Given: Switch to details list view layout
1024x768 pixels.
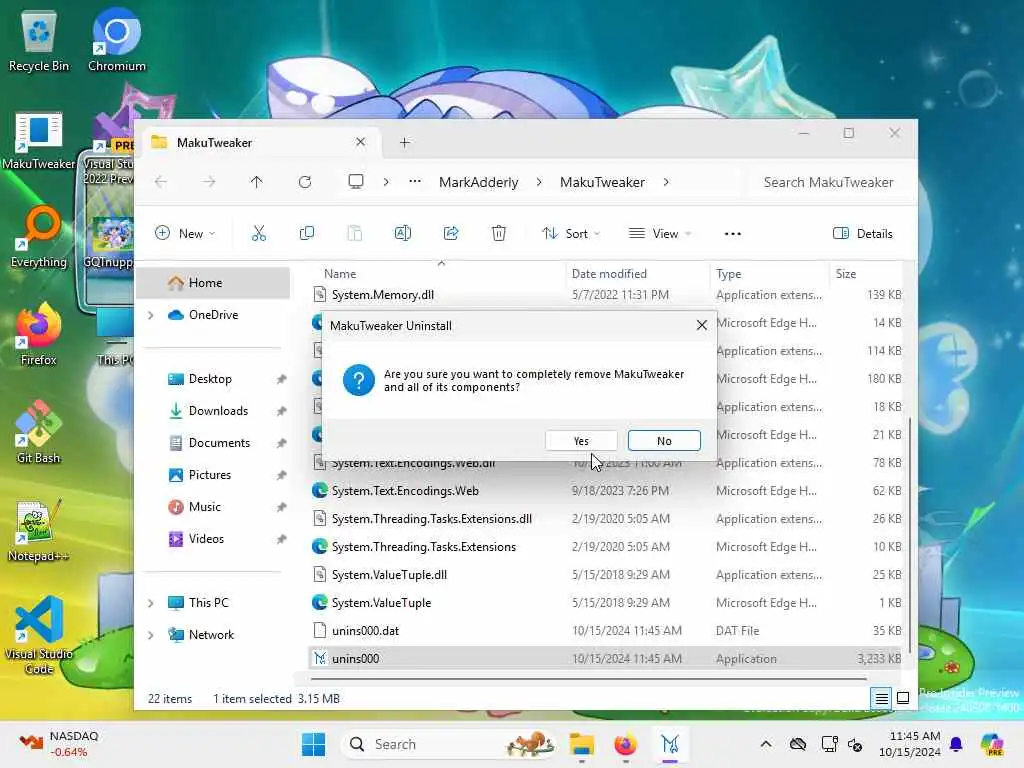Looking at the screenshot, I should coord(881,698).
